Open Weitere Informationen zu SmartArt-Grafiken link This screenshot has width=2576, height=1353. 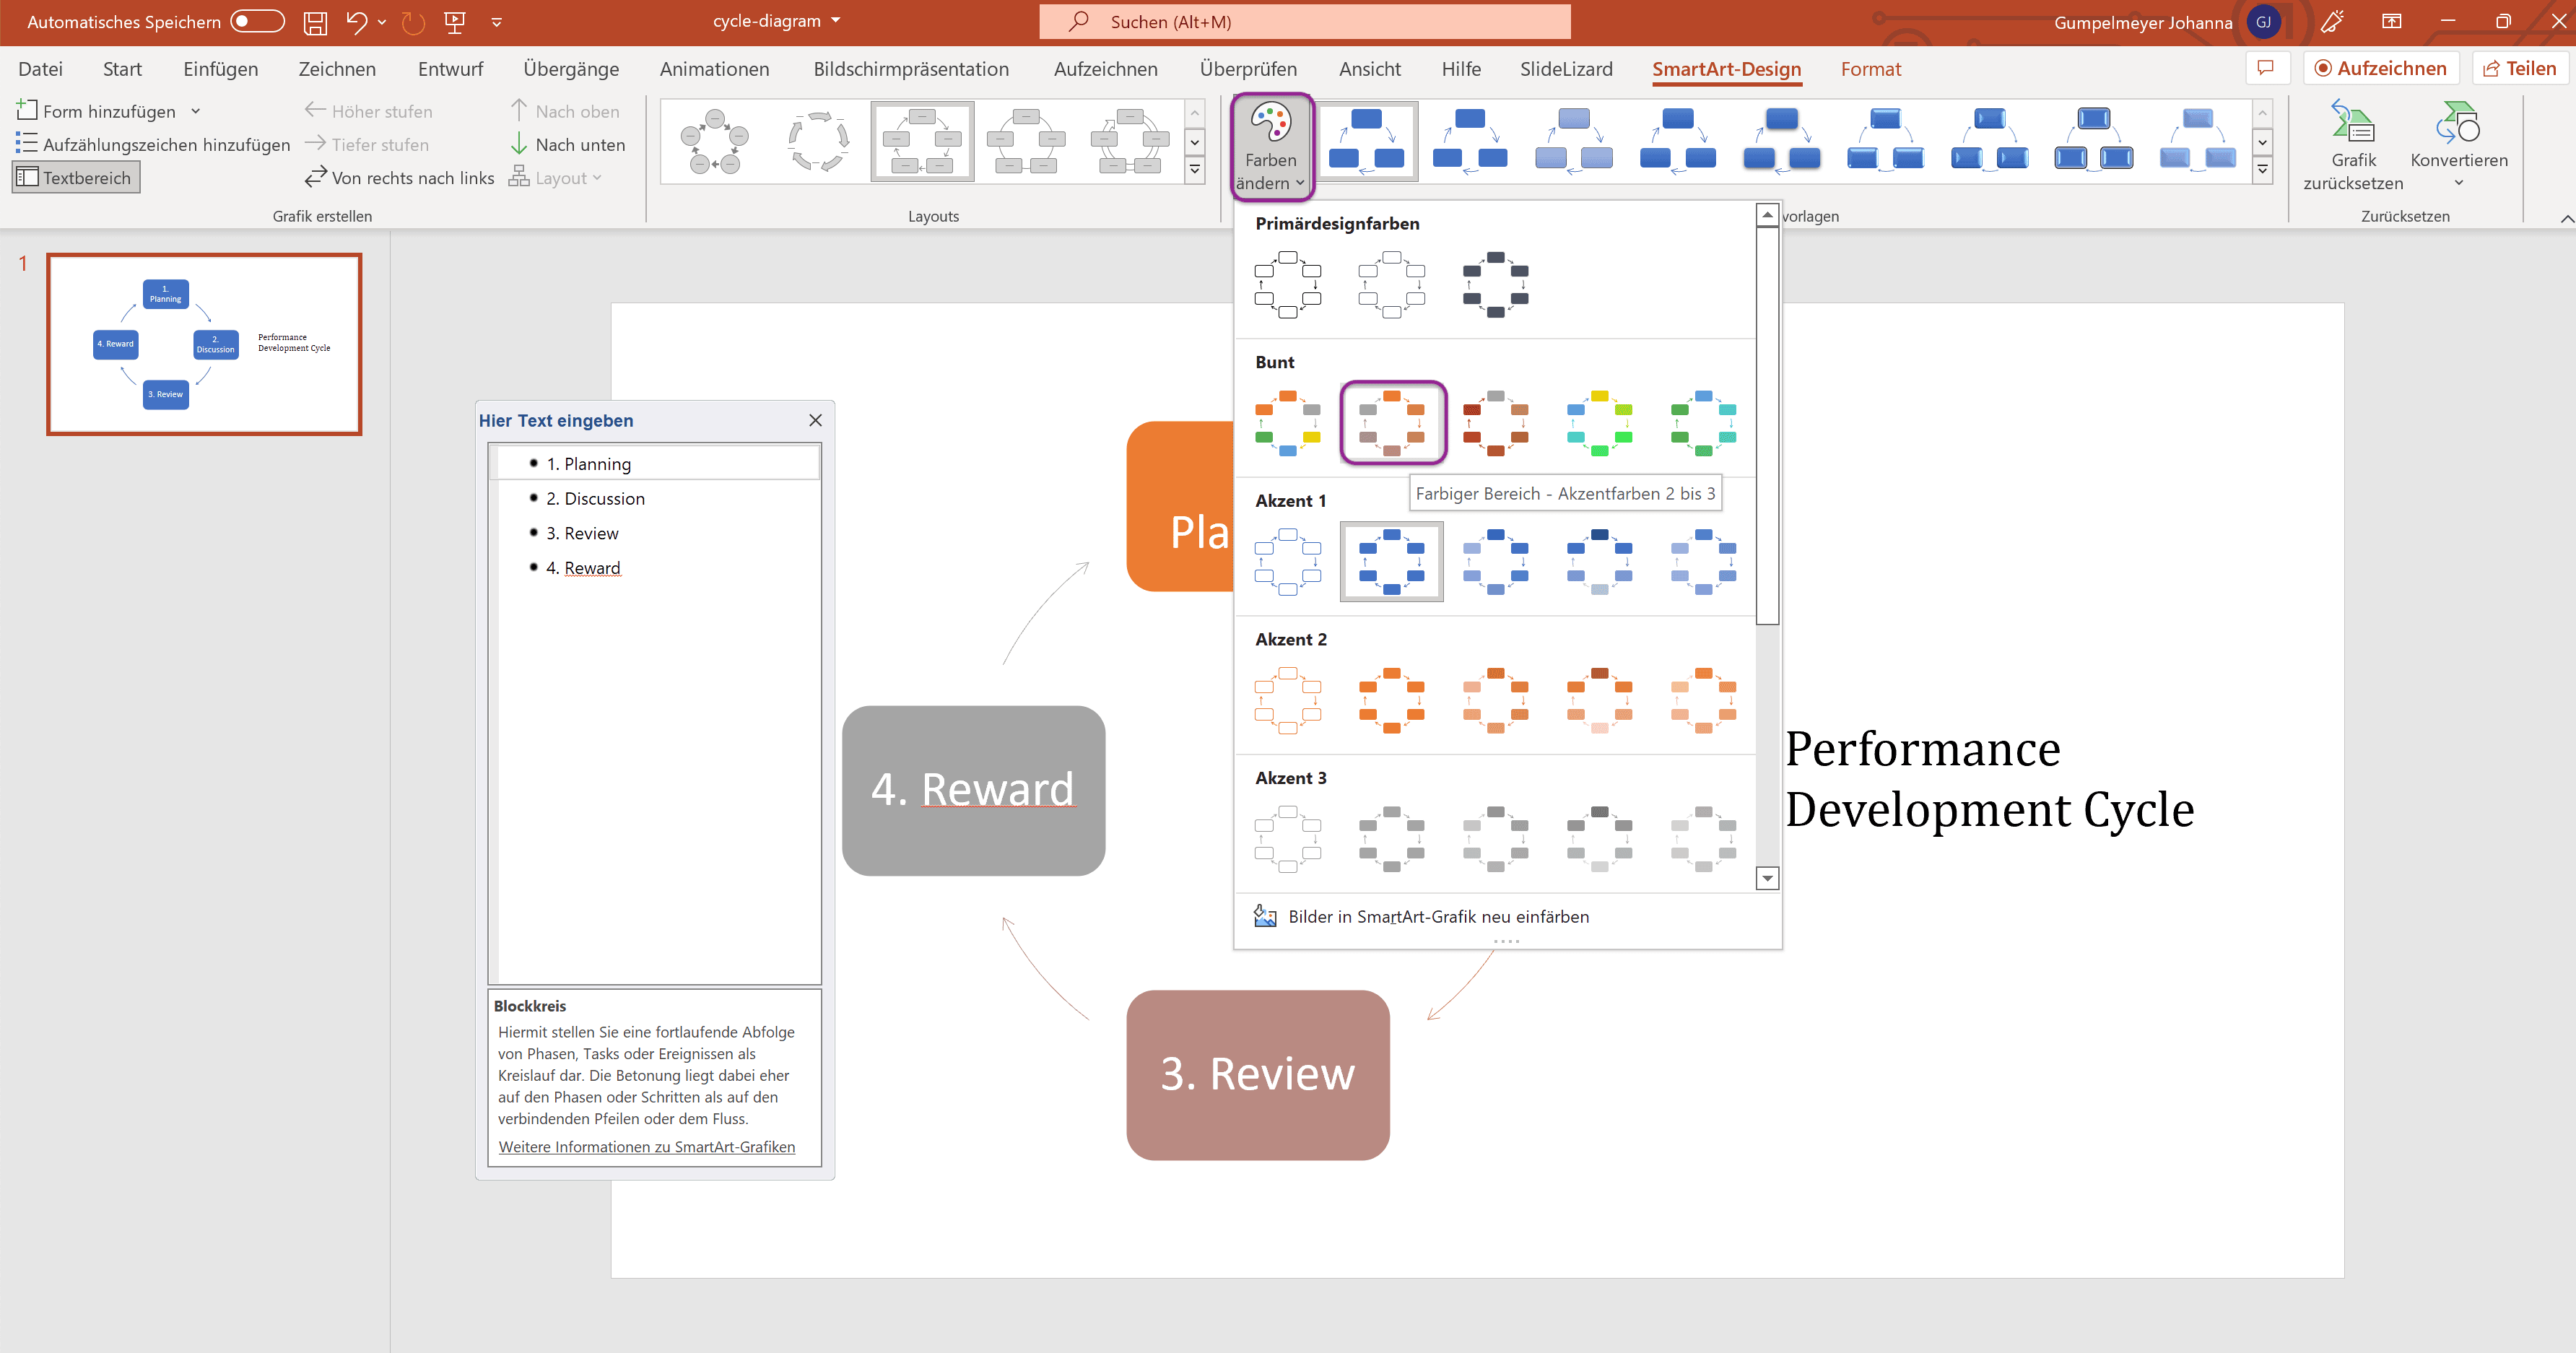646,1146
